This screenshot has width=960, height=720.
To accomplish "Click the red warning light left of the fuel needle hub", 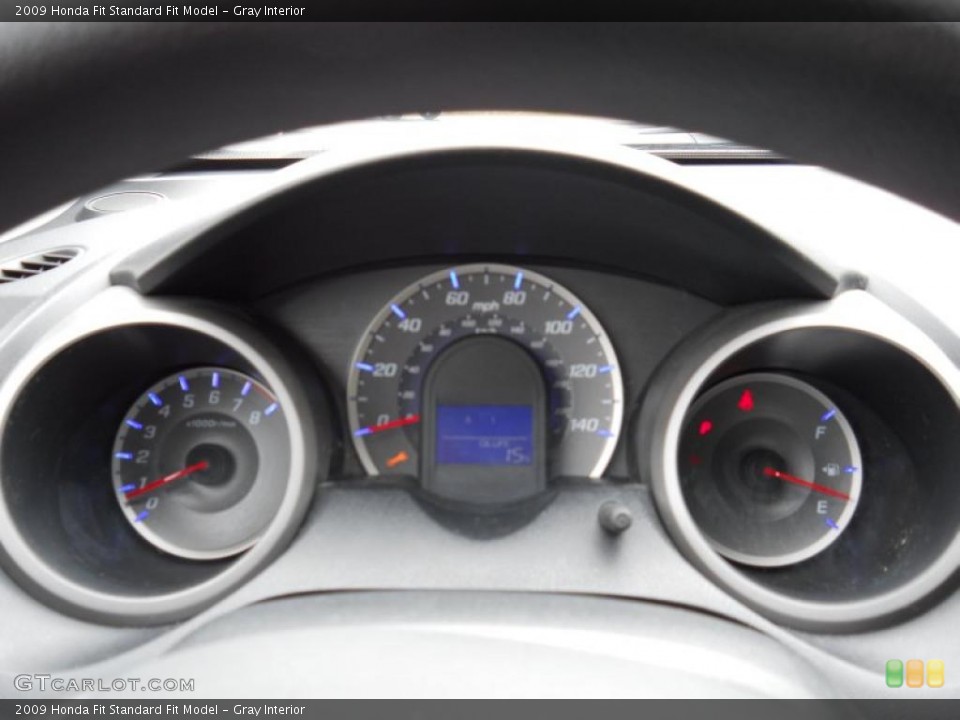I will pyautogui.click(x=705, y=427).
